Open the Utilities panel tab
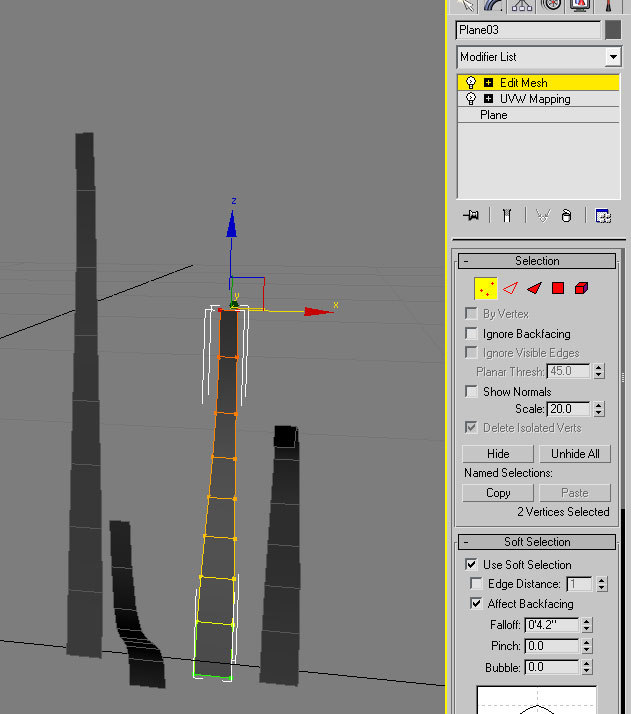 [609, 5]
